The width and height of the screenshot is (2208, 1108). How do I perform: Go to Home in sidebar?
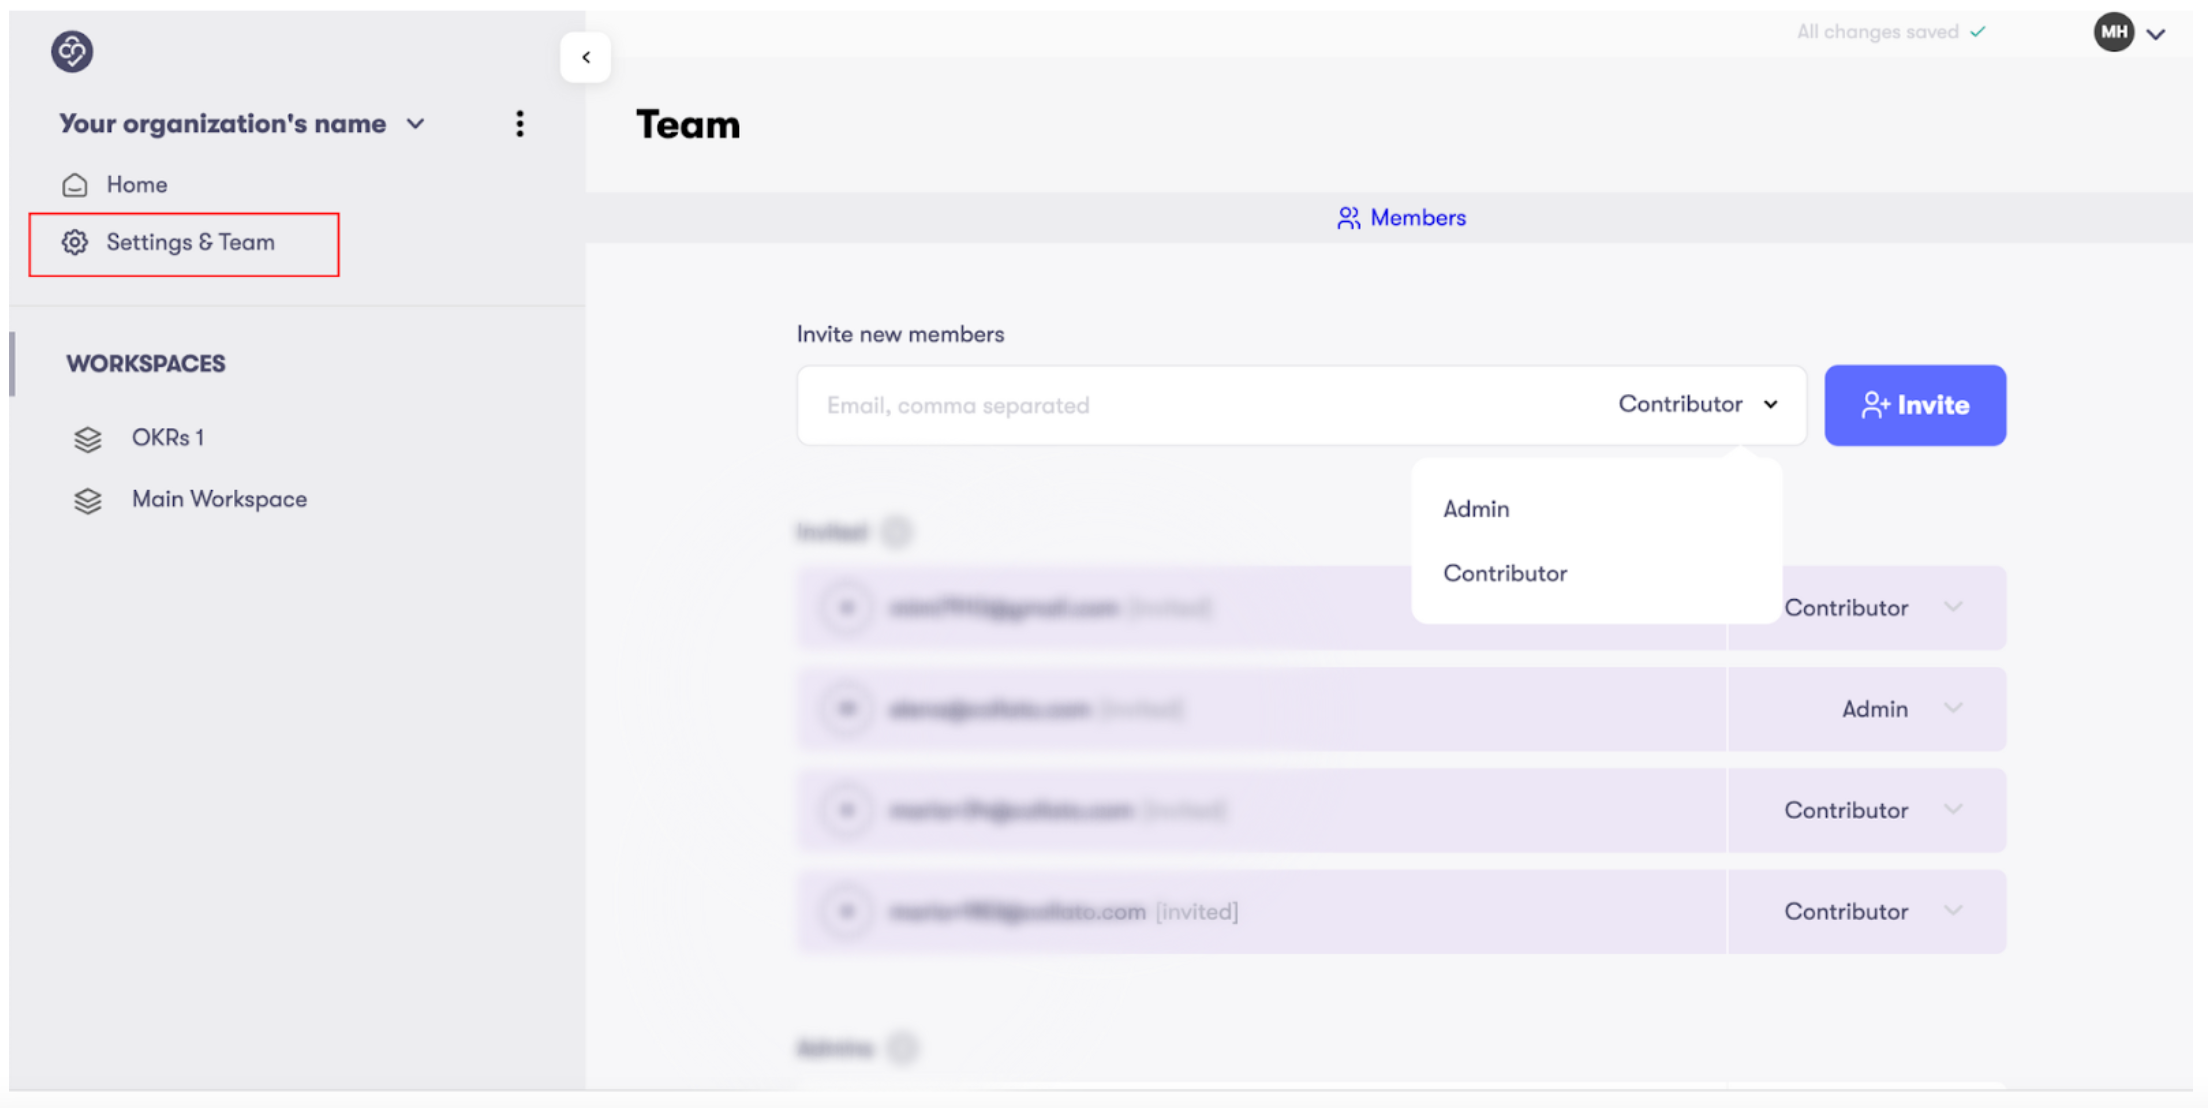coord(137,185)
